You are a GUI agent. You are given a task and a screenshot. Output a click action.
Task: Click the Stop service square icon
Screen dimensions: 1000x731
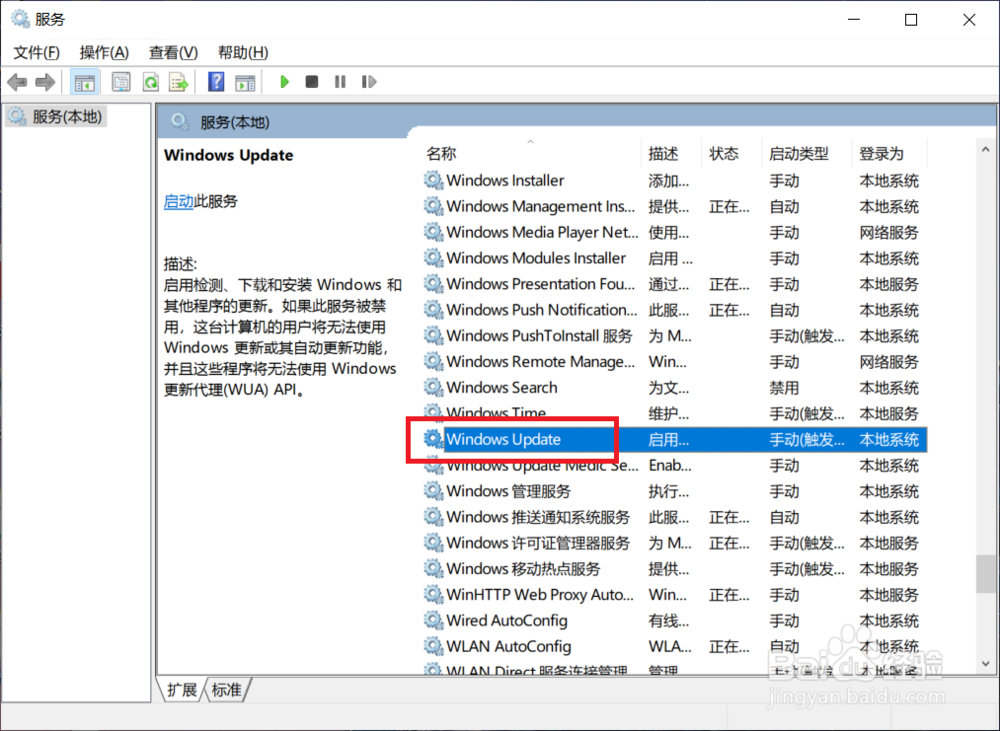[312, 82]
